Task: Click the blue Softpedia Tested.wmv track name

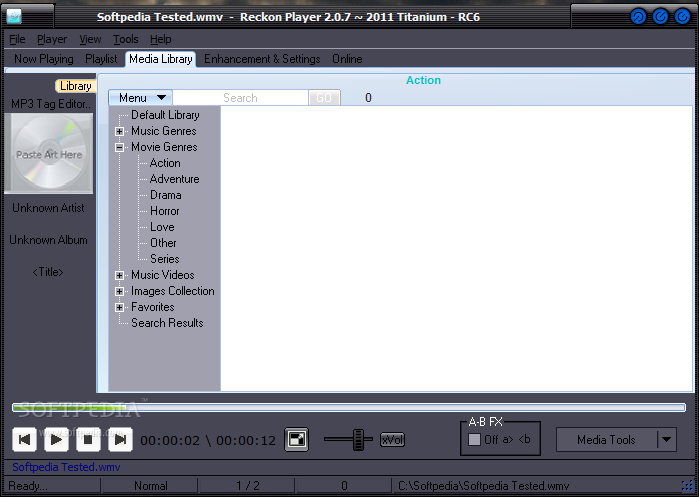Action: pos(66,467)
